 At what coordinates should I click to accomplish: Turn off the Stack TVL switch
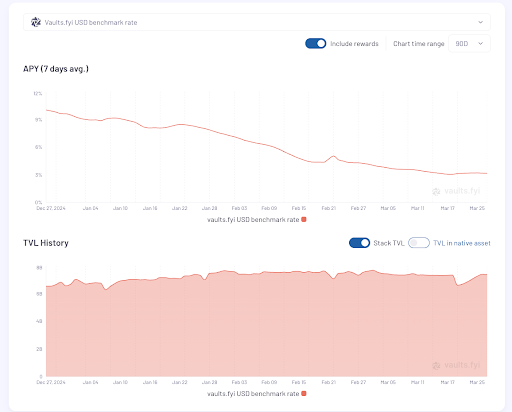point(359,243)
